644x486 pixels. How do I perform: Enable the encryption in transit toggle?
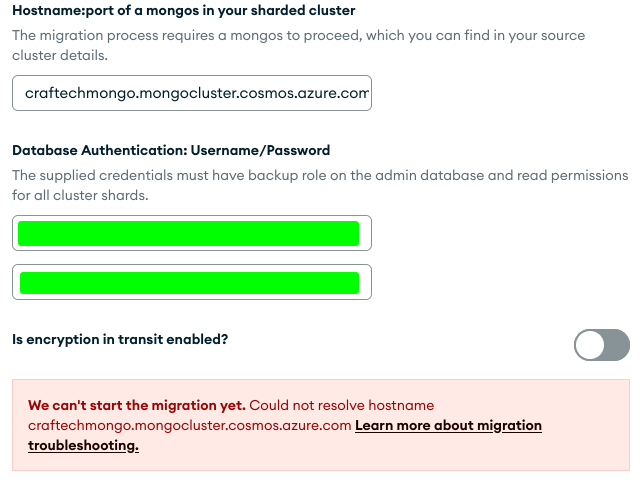[601, 345]
